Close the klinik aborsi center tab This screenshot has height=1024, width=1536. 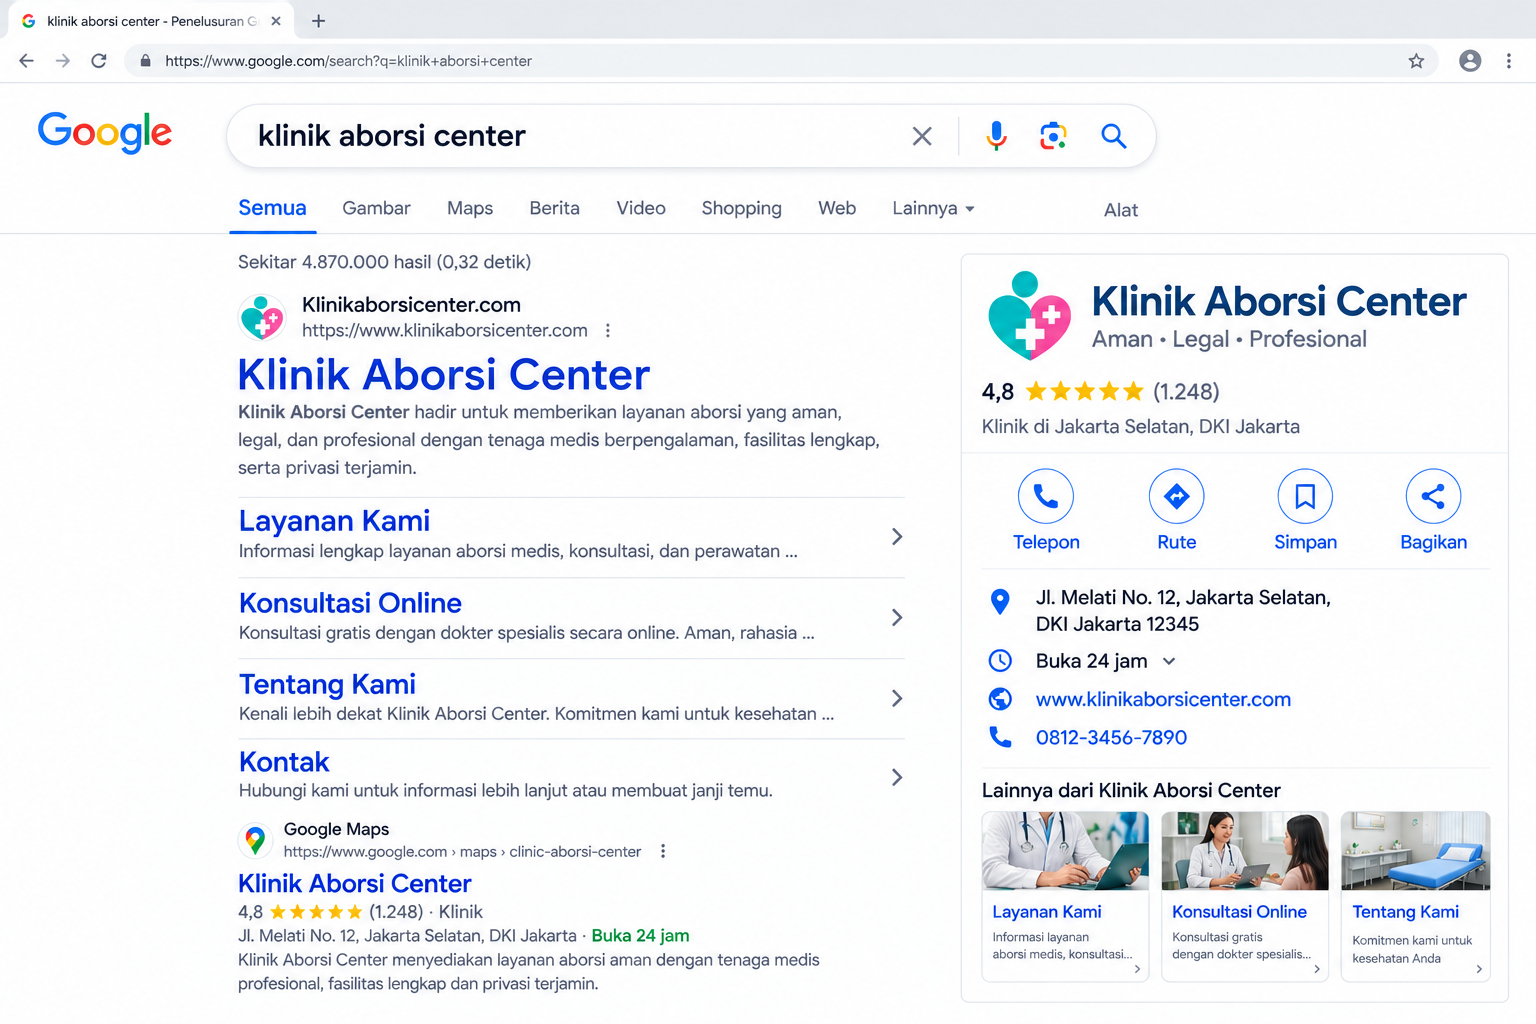coord(276,21)
